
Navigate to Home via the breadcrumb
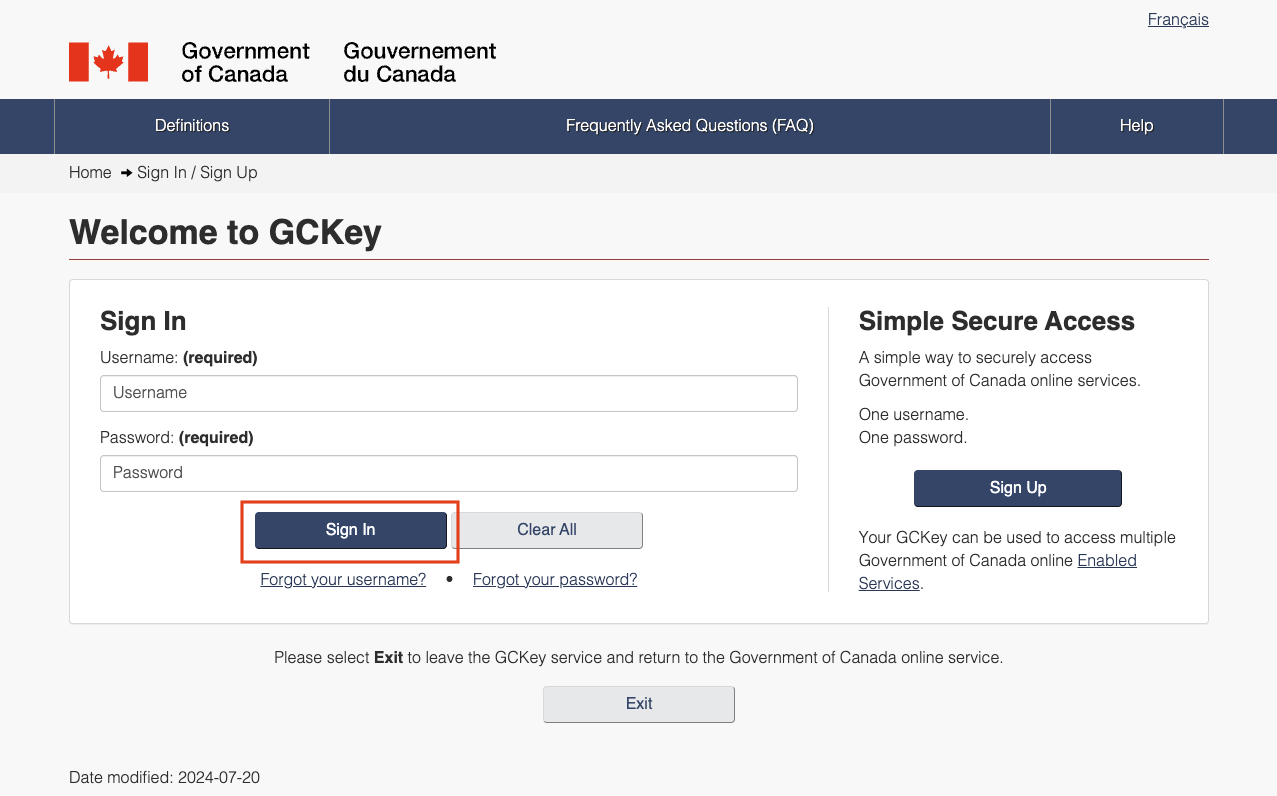(90, 172)
